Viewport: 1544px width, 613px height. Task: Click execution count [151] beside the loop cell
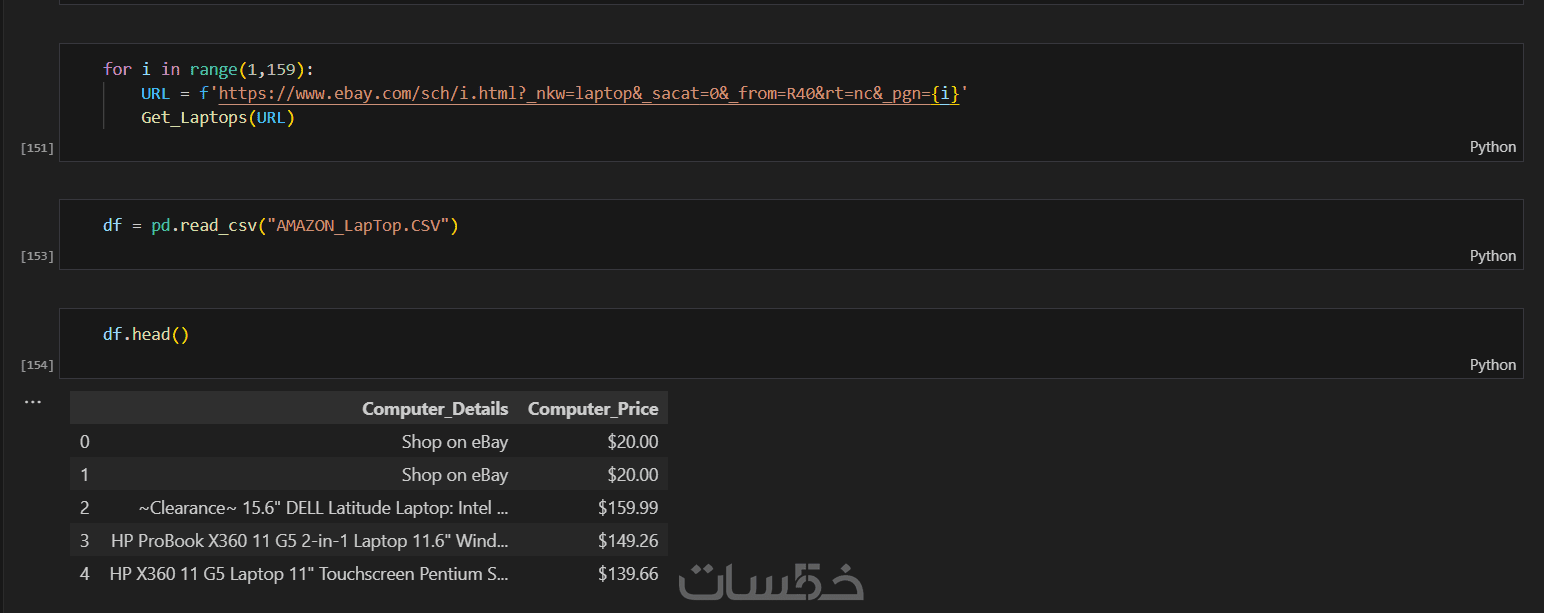coord(37,148)
